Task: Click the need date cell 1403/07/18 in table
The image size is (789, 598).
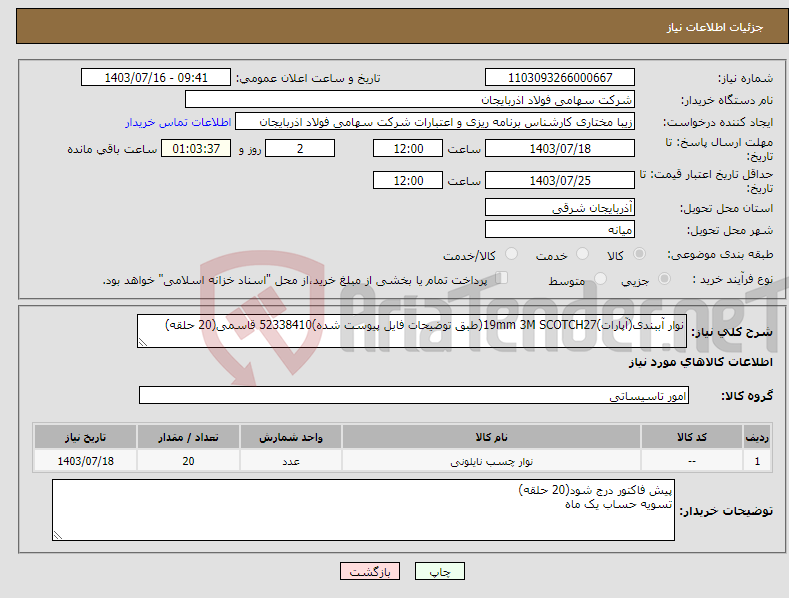Action: (x=85, y=461)
